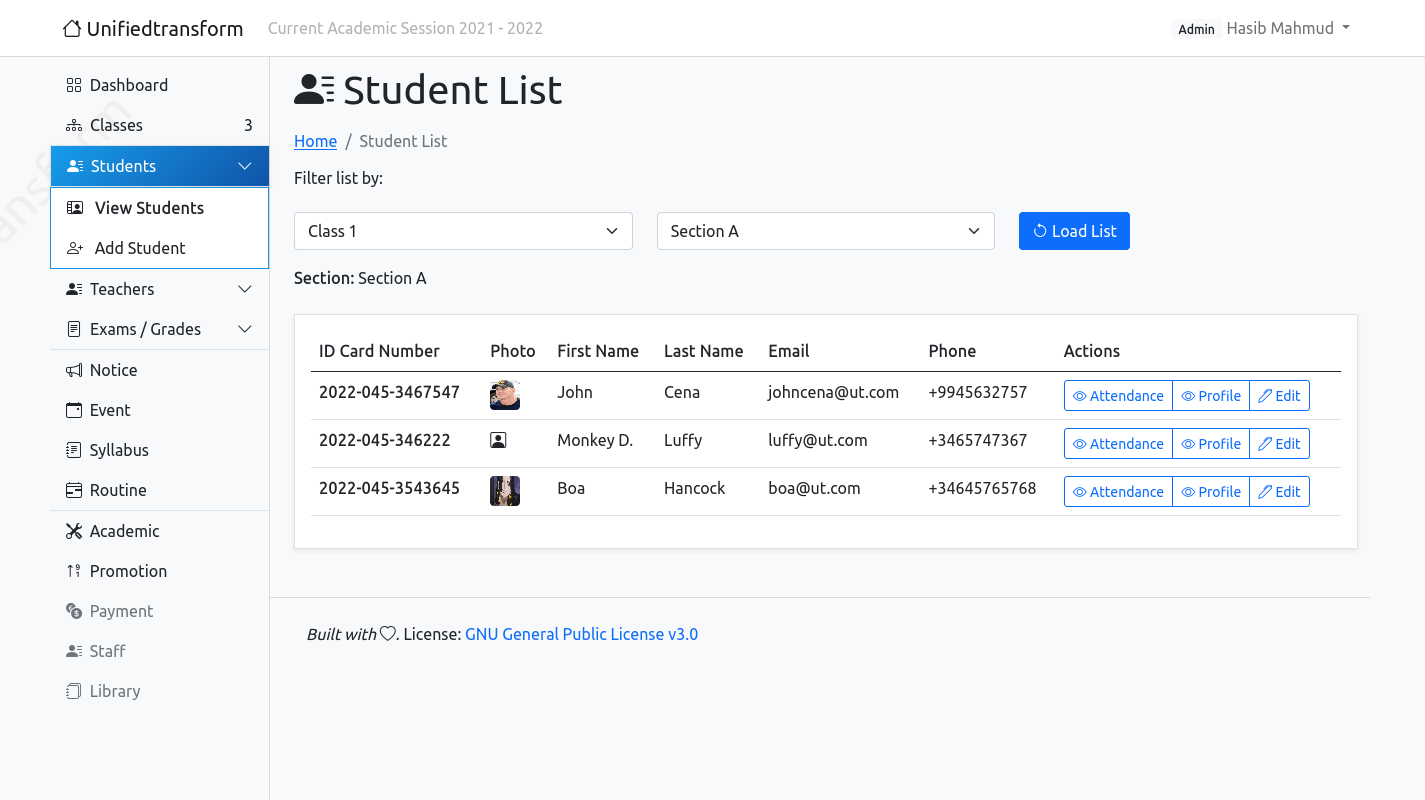Viewport: 1425px width, 800px height.
Task: Open Boa Hancock's photo thumbnail
Action: tap(505, 491)
